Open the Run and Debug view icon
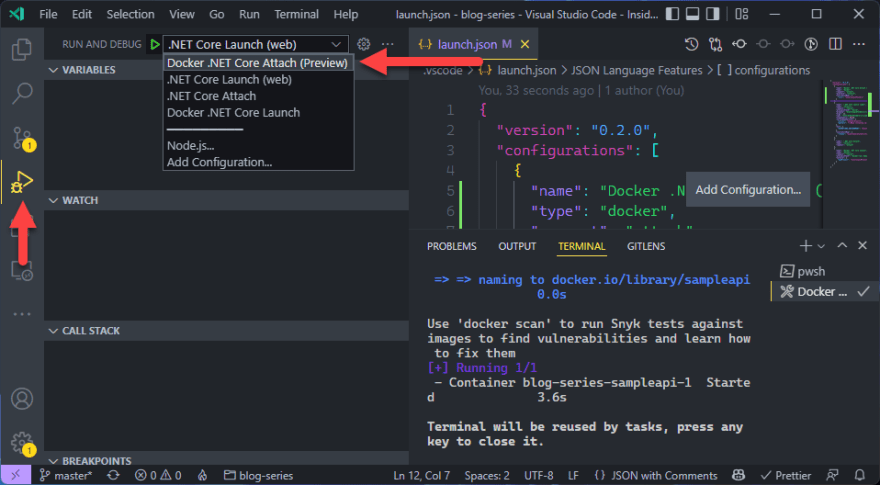880x485 pixels. 22,182
